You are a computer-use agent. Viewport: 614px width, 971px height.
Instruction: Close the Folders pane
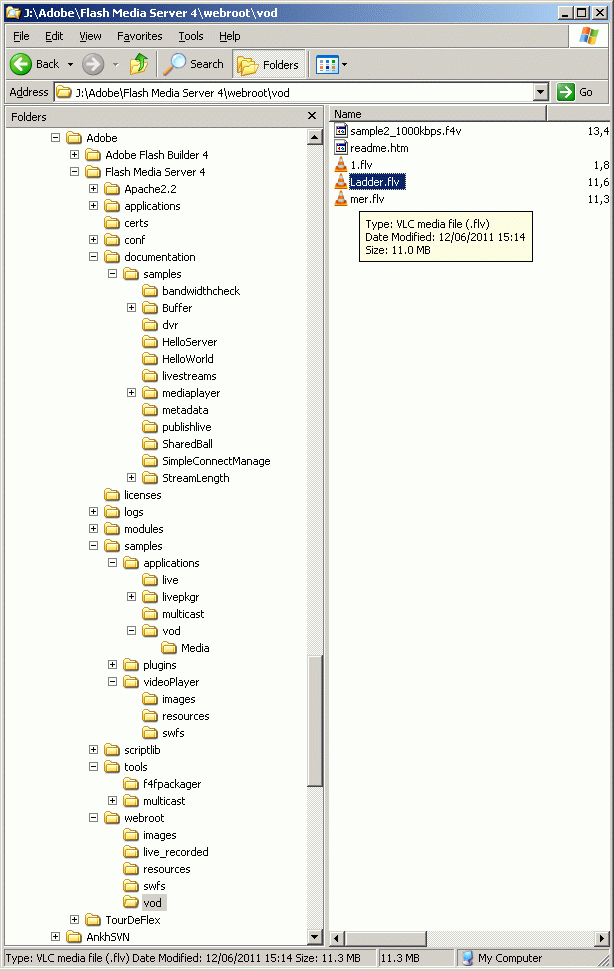point(312,116)
